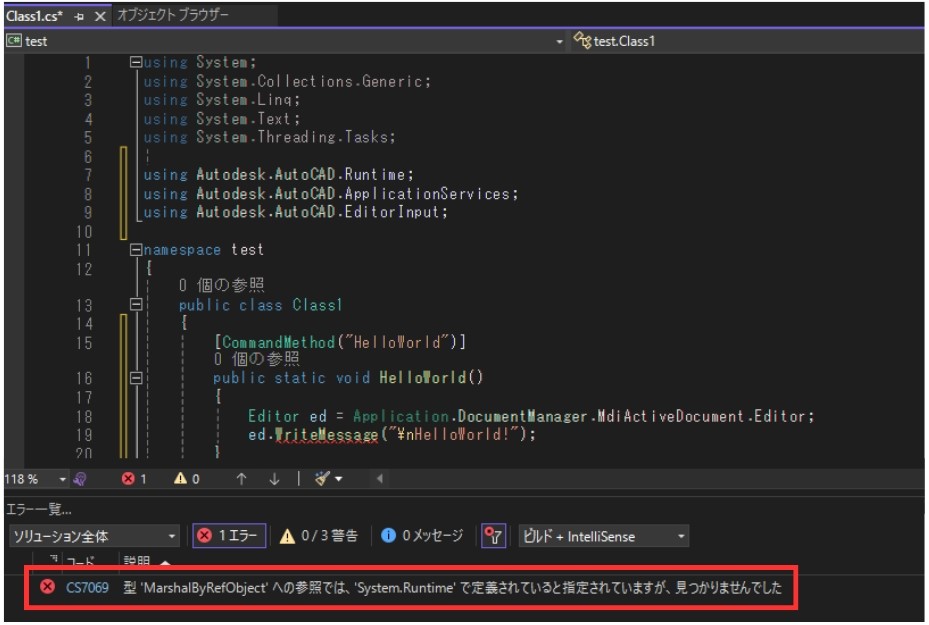The height and width of the screenshot is (625, 929).
Task: Click the using Autodesk.AutoCAD.EditorInput line
Action: coord(295,212)
